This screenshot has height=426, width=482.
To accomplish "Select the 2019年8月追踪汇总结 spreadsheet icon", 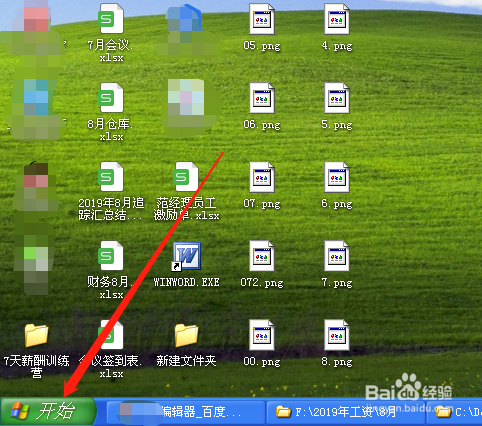I will click(111, 177).
